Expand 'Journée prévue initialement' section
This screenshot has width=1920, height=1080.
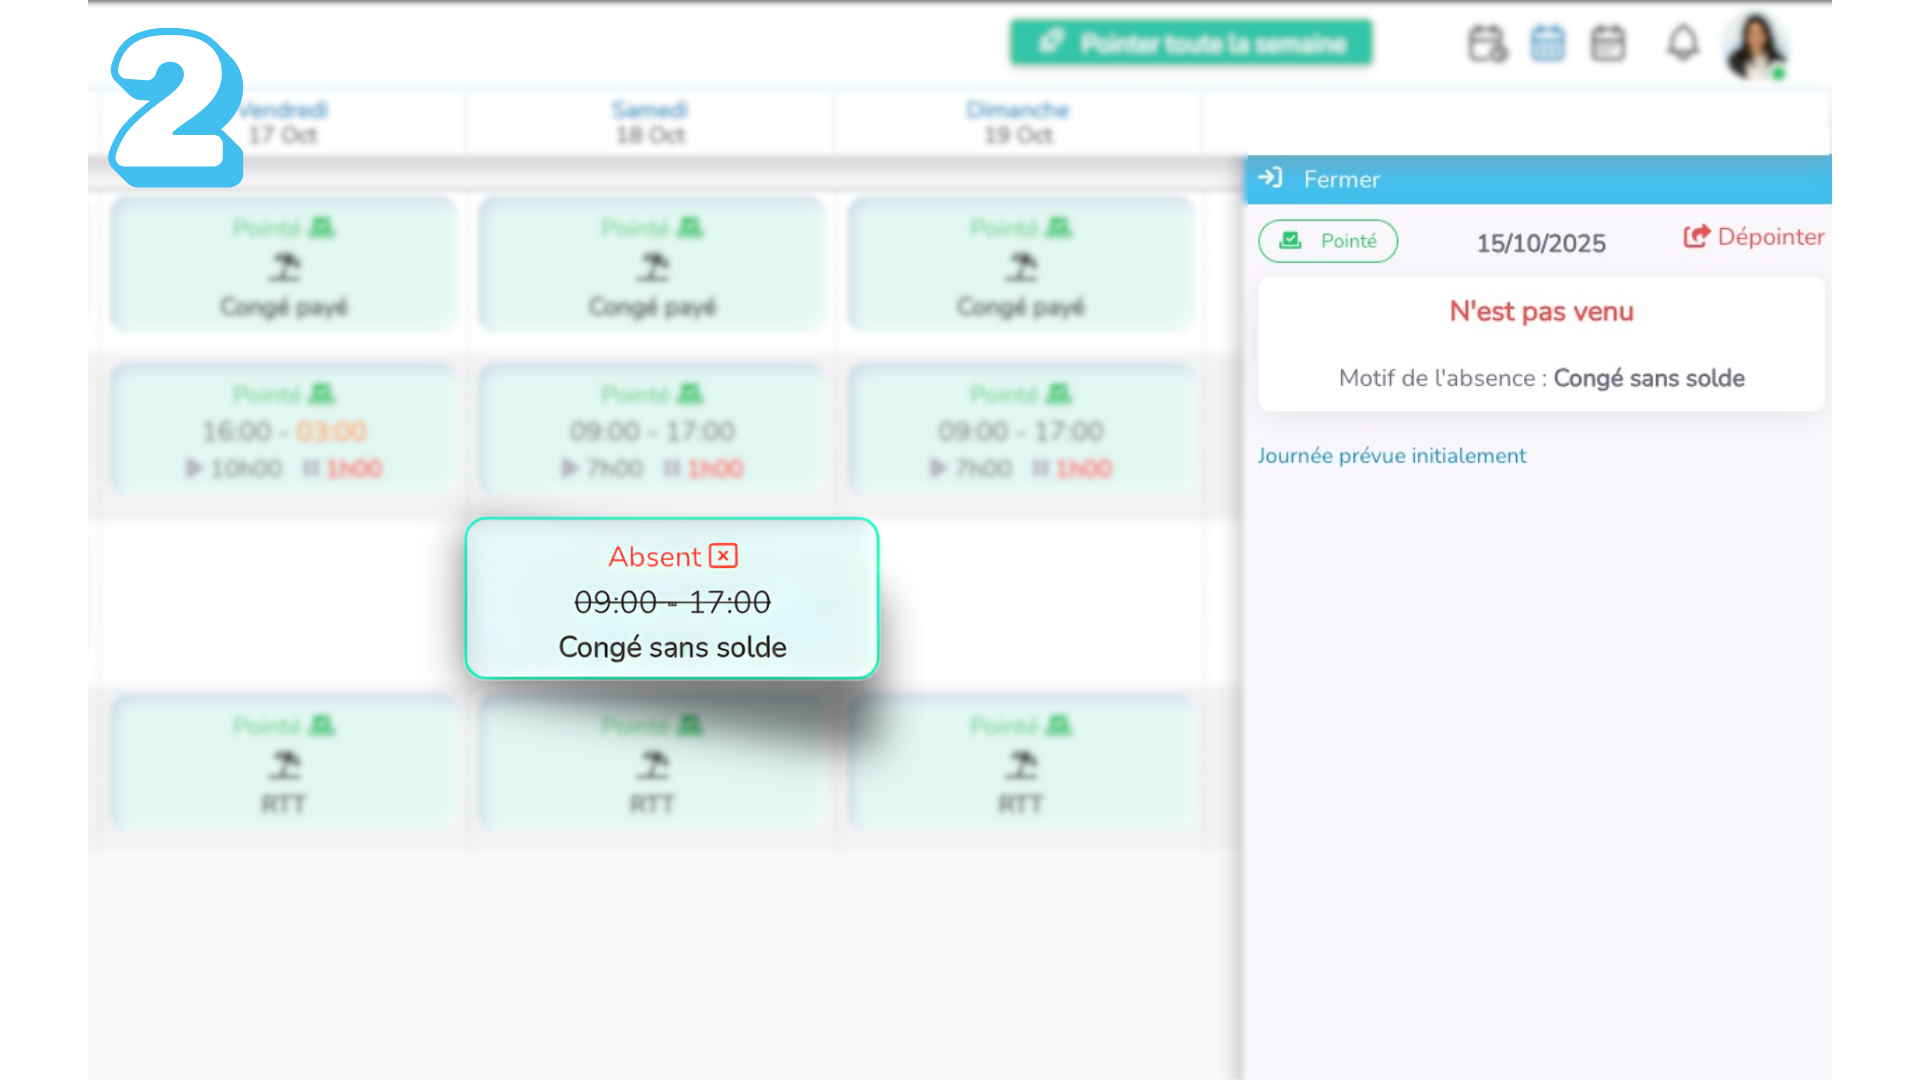[1391, 456]
